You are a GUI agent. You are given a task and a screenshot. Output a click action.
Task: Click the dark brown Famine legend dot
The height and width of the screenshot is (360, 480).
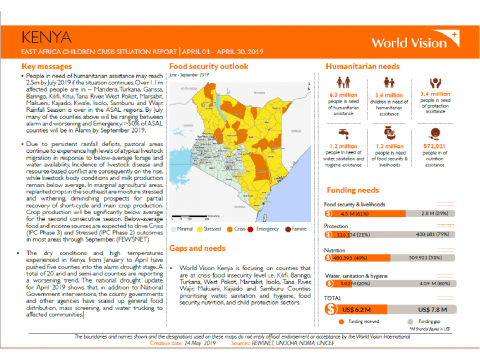288,229
